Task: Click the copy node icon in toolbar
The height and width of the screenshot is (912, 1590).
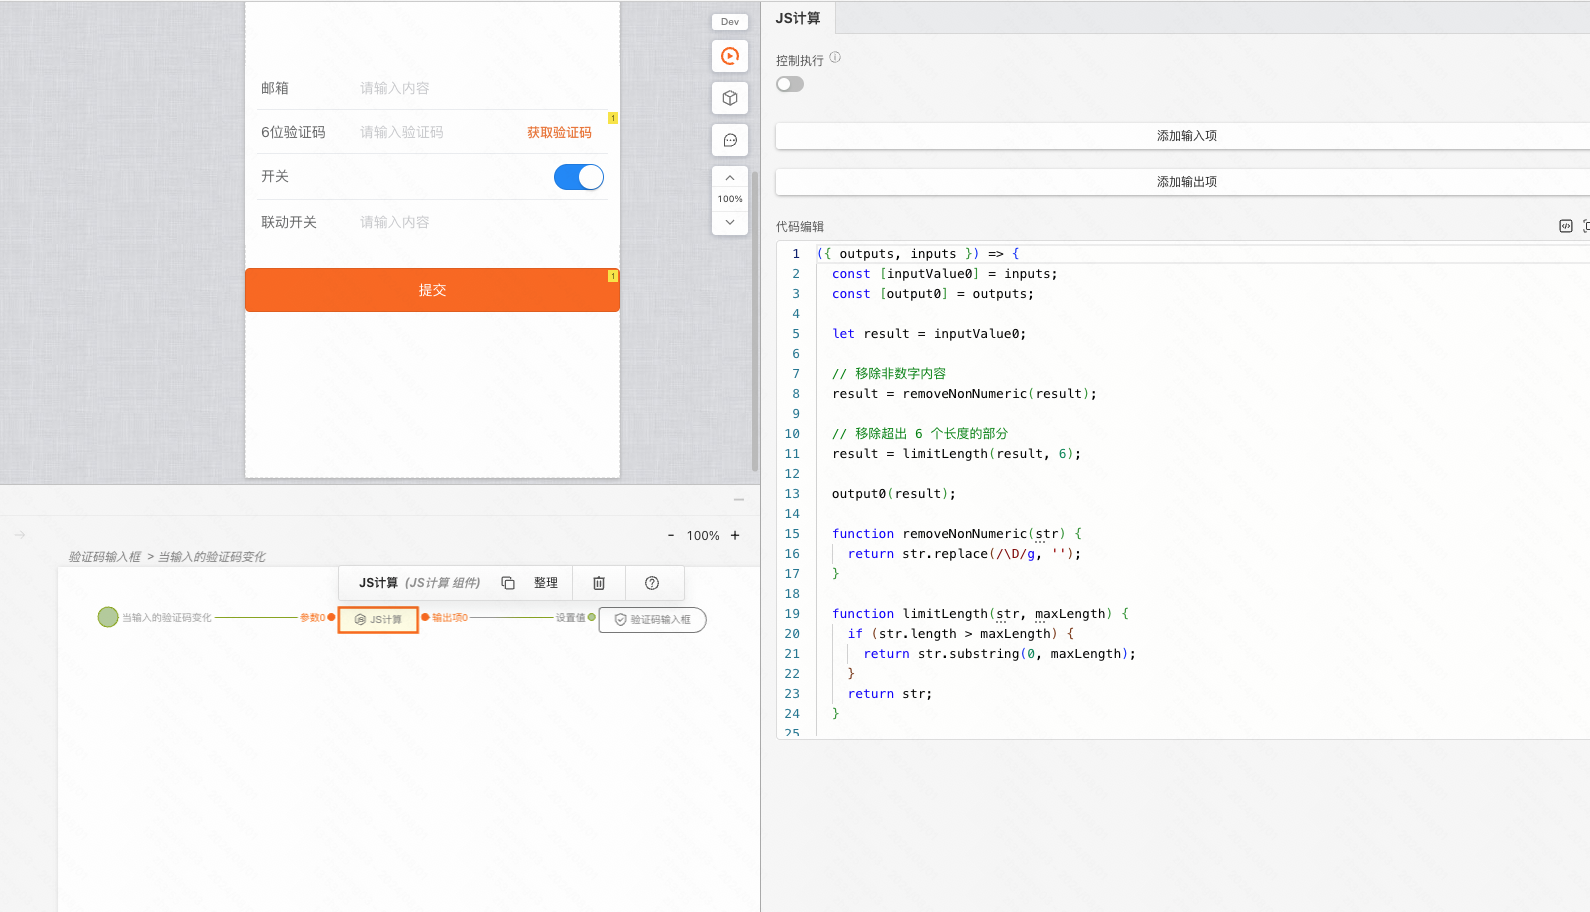Action: point(508,583)
